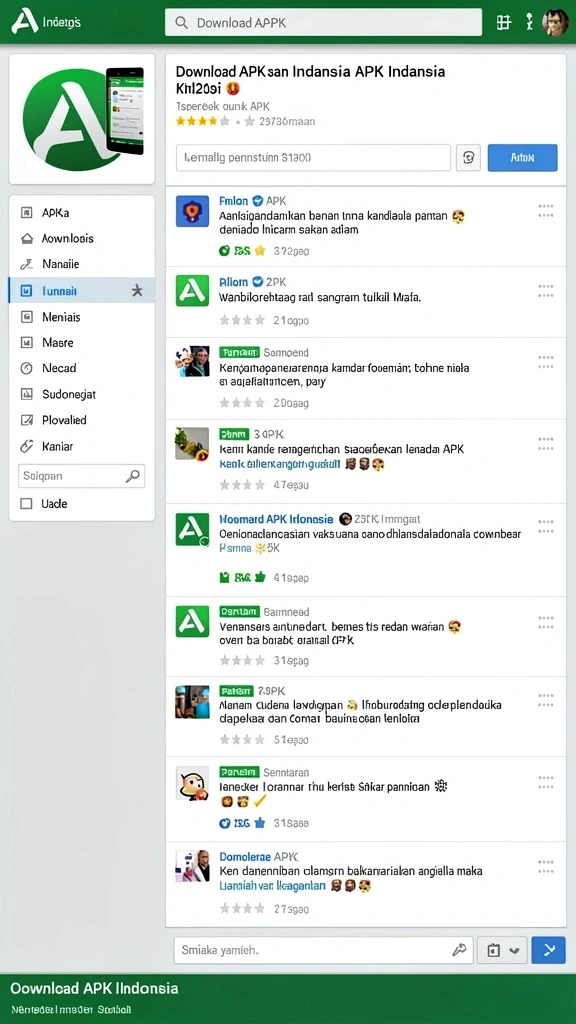Select Plovalied in the sidebar
The image size is (576, 1024).
pos(82,420)
